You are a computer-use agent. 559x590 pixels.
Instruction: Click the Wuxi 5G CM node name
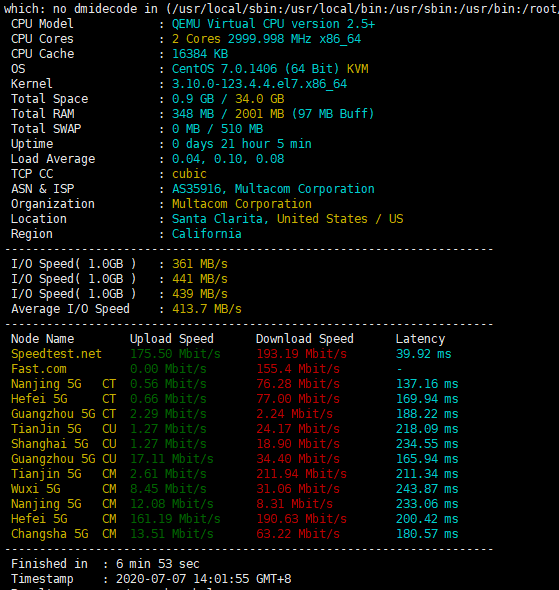63,489
